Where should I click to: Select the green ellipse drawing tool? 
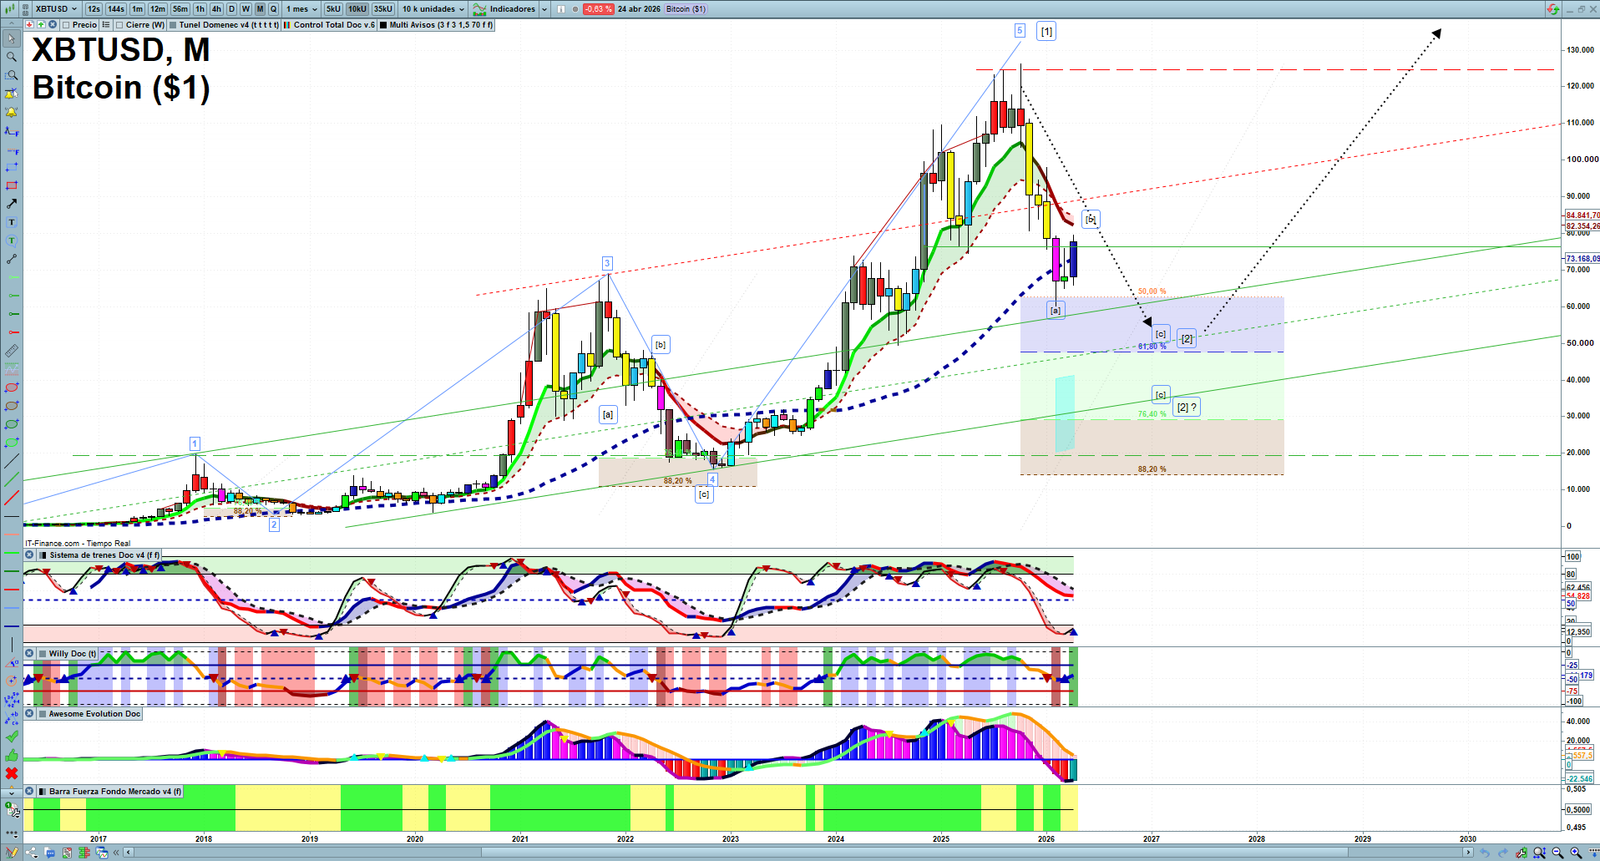coord(11,424)
